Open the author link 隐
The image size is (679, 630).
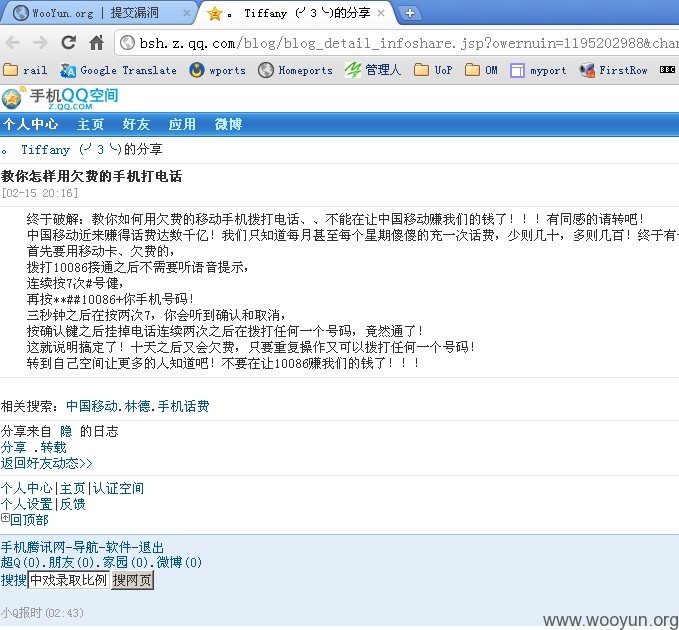[x=66, y=431]
